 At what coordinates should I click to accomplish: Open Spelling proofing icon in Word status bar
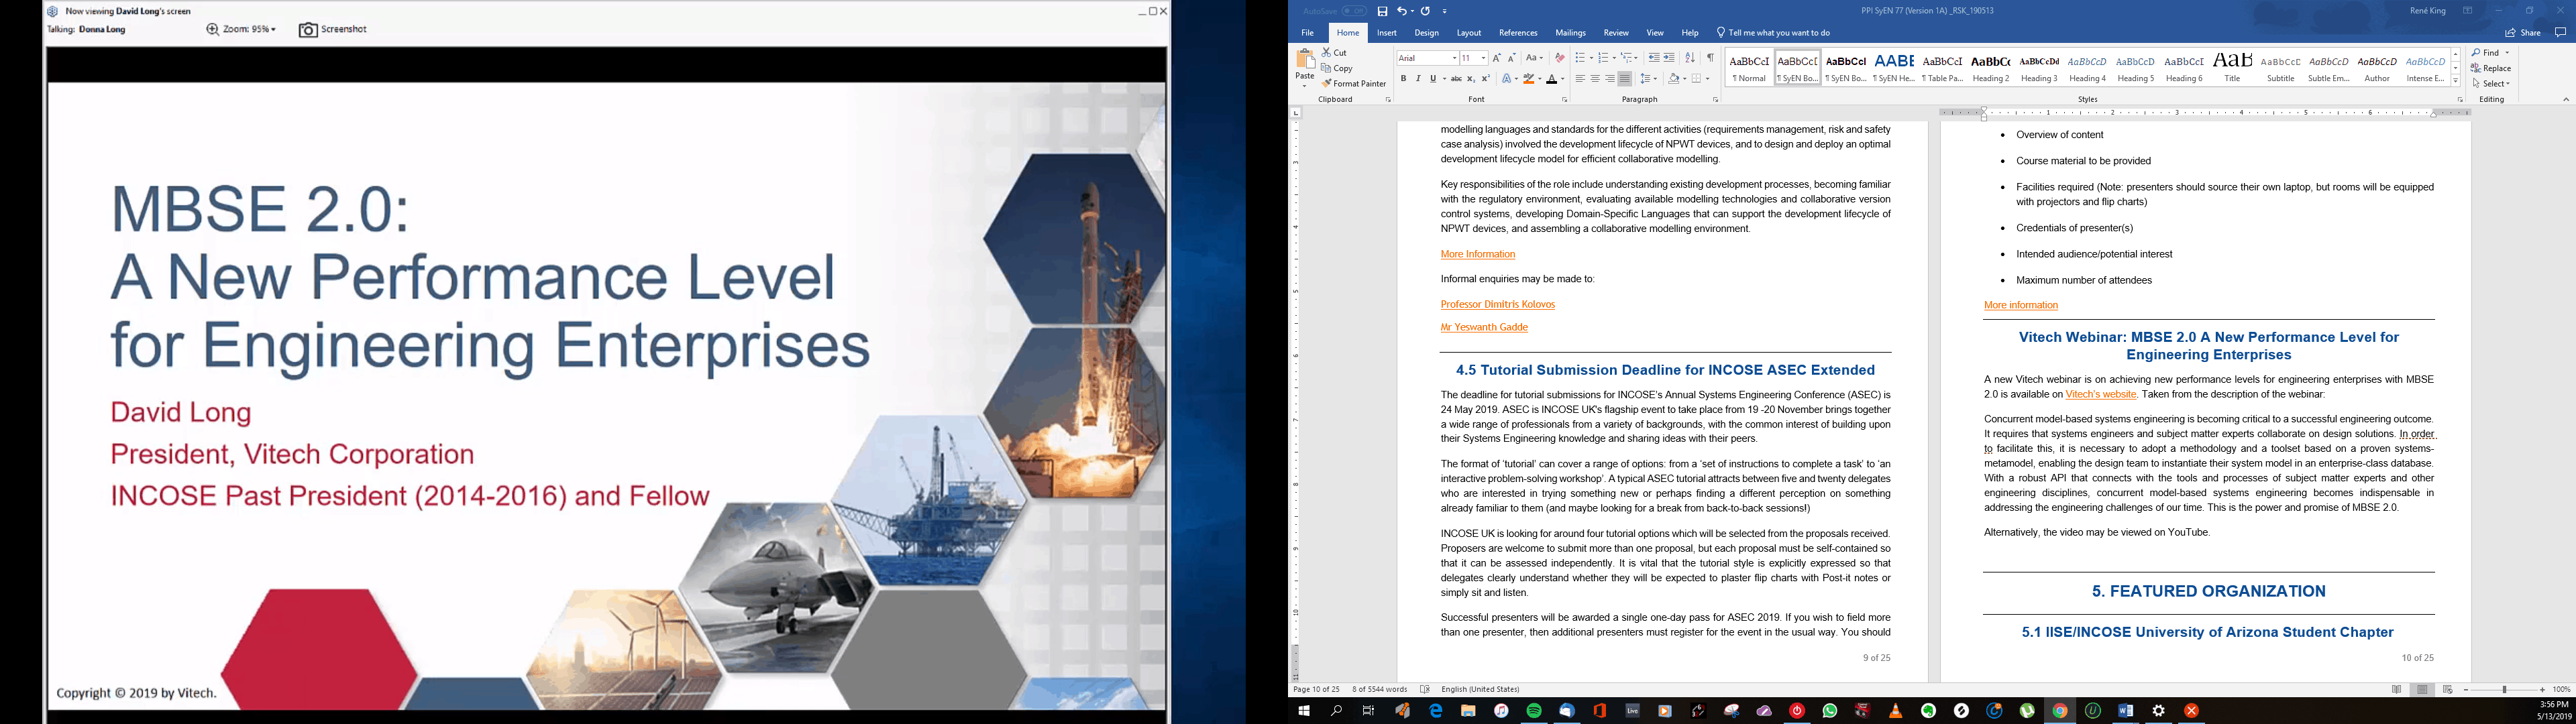click(x=1425, y=689)
